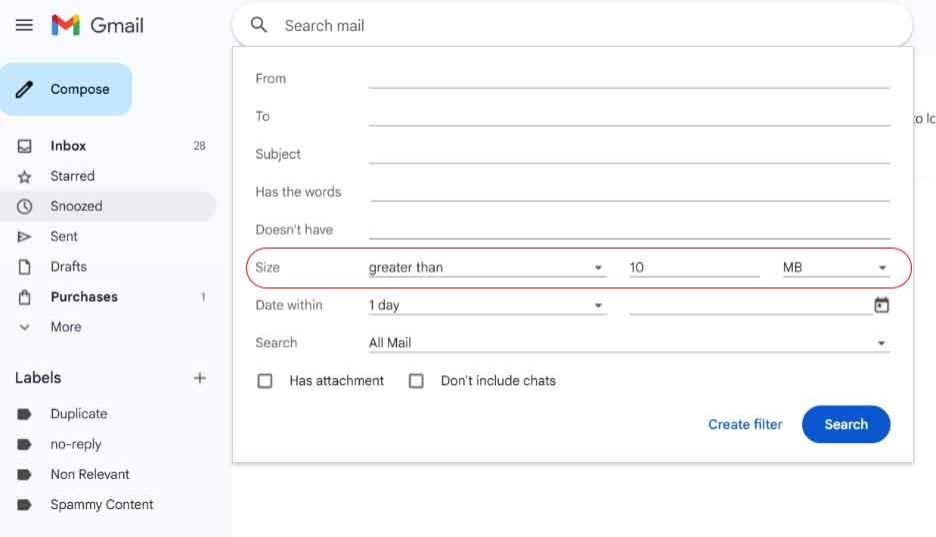This screenshot has width=936, height=537.
Task: Enable the Has attachment checkbox
Action: pos(265,381)
